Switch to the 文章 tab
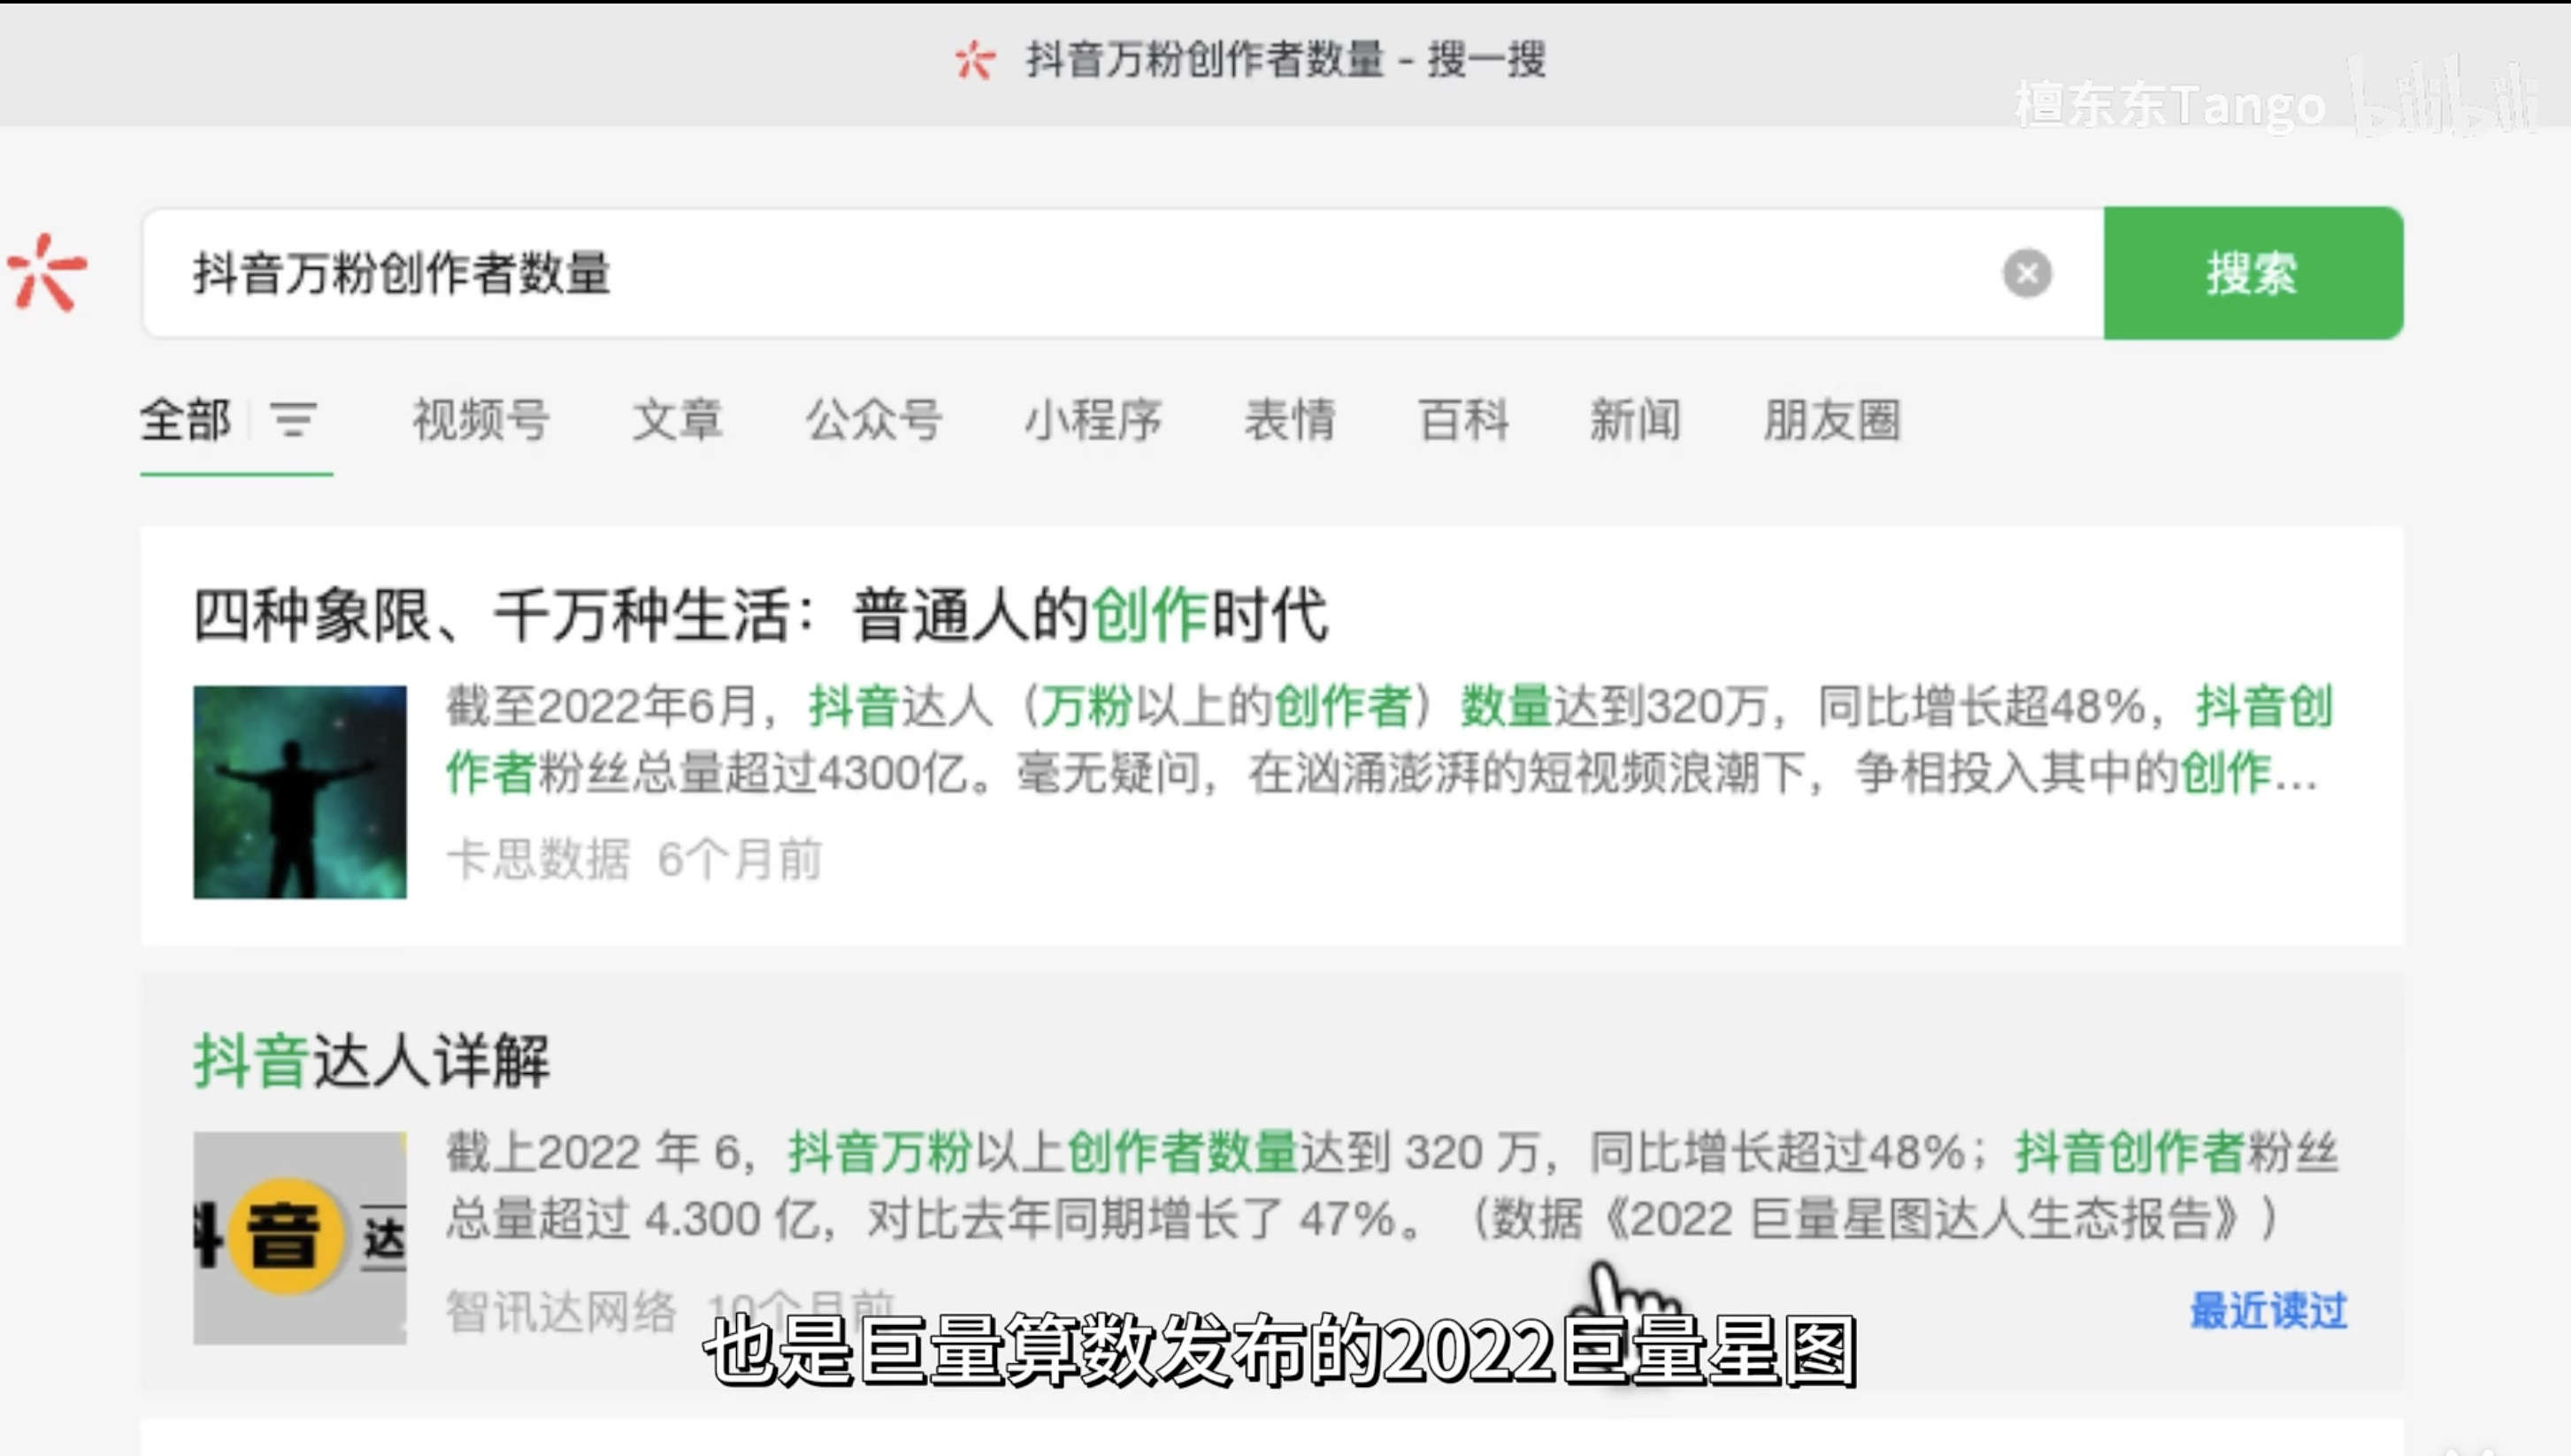 point(677,419)
